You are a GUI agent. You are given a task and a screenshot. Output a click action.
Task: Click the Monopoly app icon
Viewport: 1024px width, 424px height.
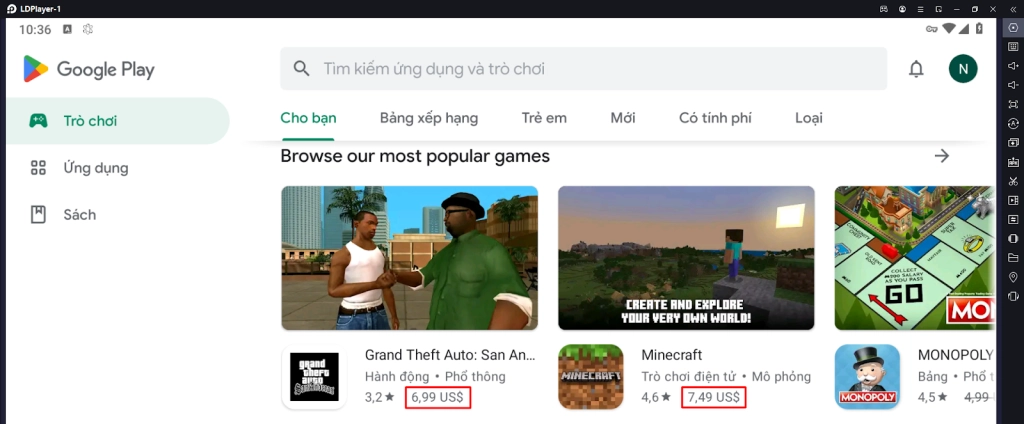pyautogui.click(x=867, y=377)
